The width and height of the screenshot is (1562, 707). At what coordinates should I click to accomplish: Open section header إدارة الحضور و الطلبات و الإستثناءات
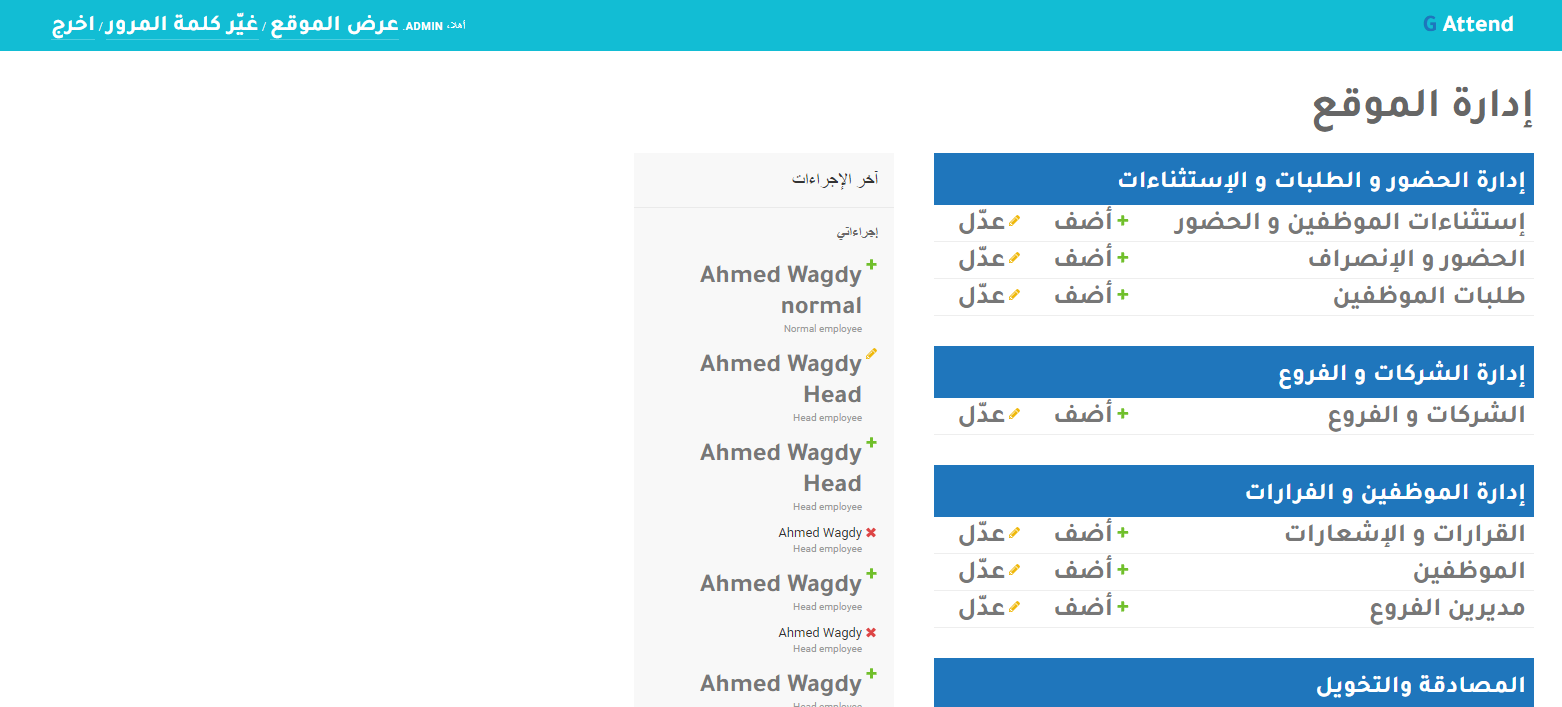(1322, 180)
